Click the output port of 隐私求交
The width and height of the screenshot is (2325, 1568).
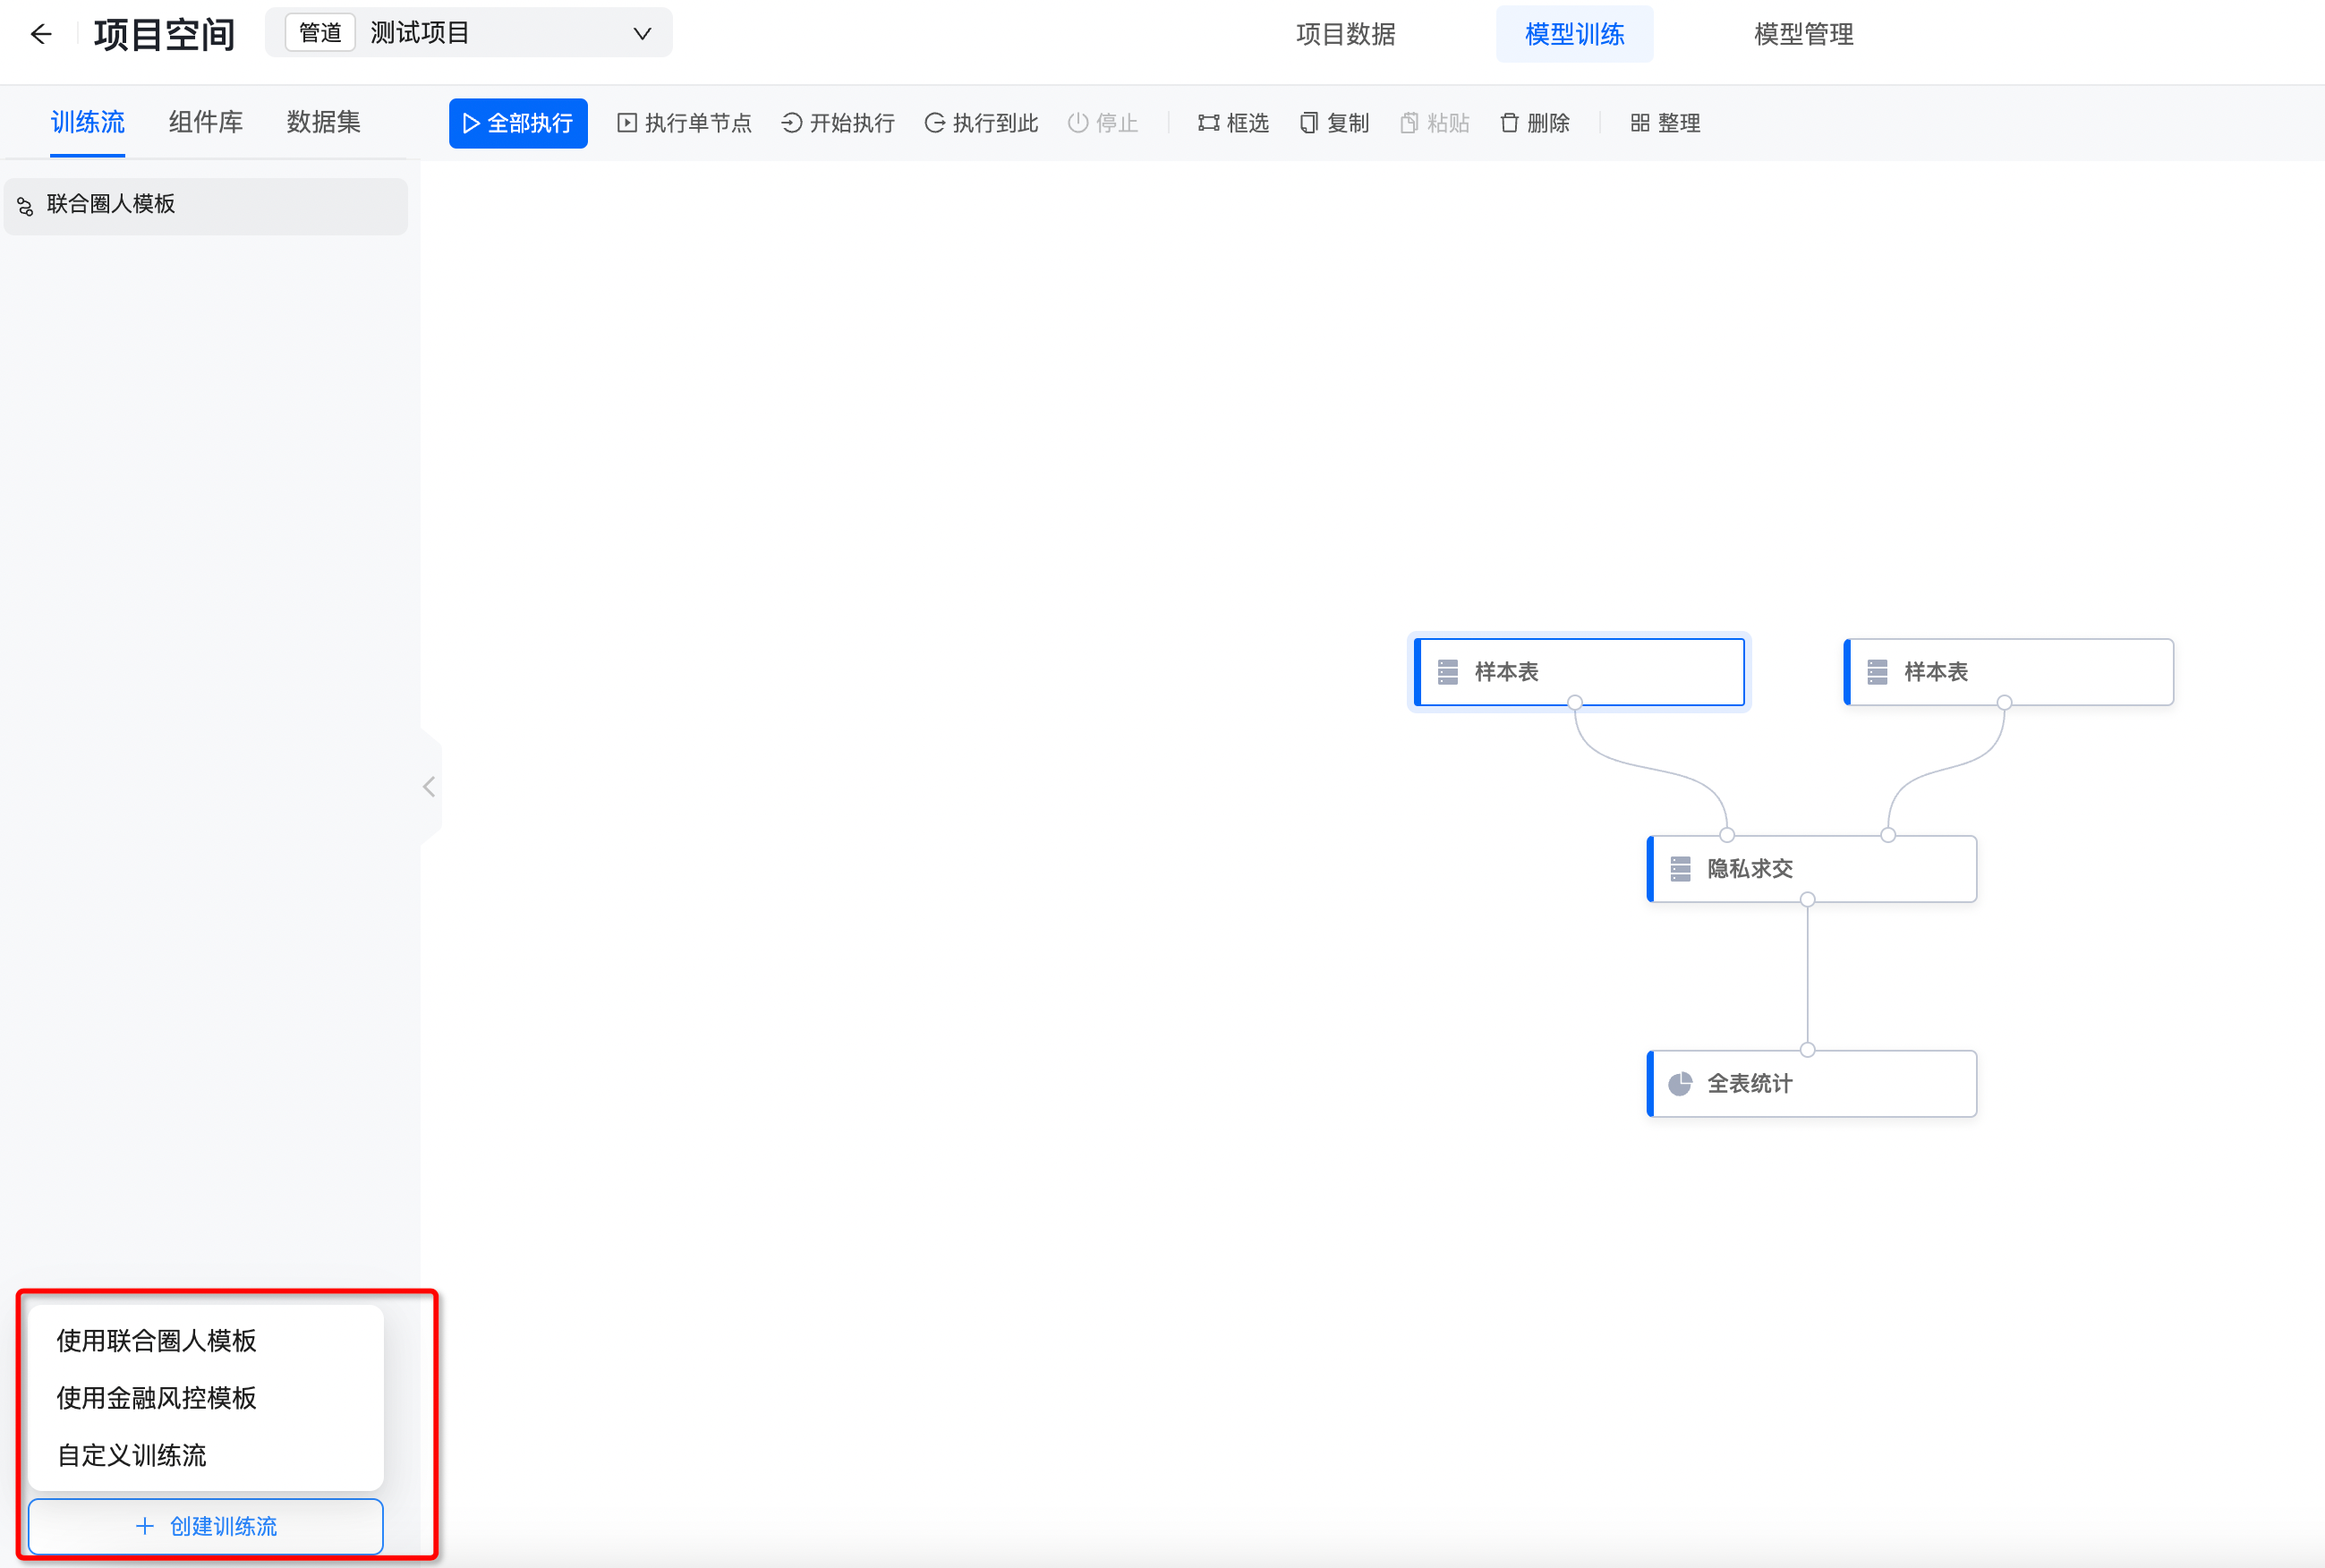coord(1807,900)
